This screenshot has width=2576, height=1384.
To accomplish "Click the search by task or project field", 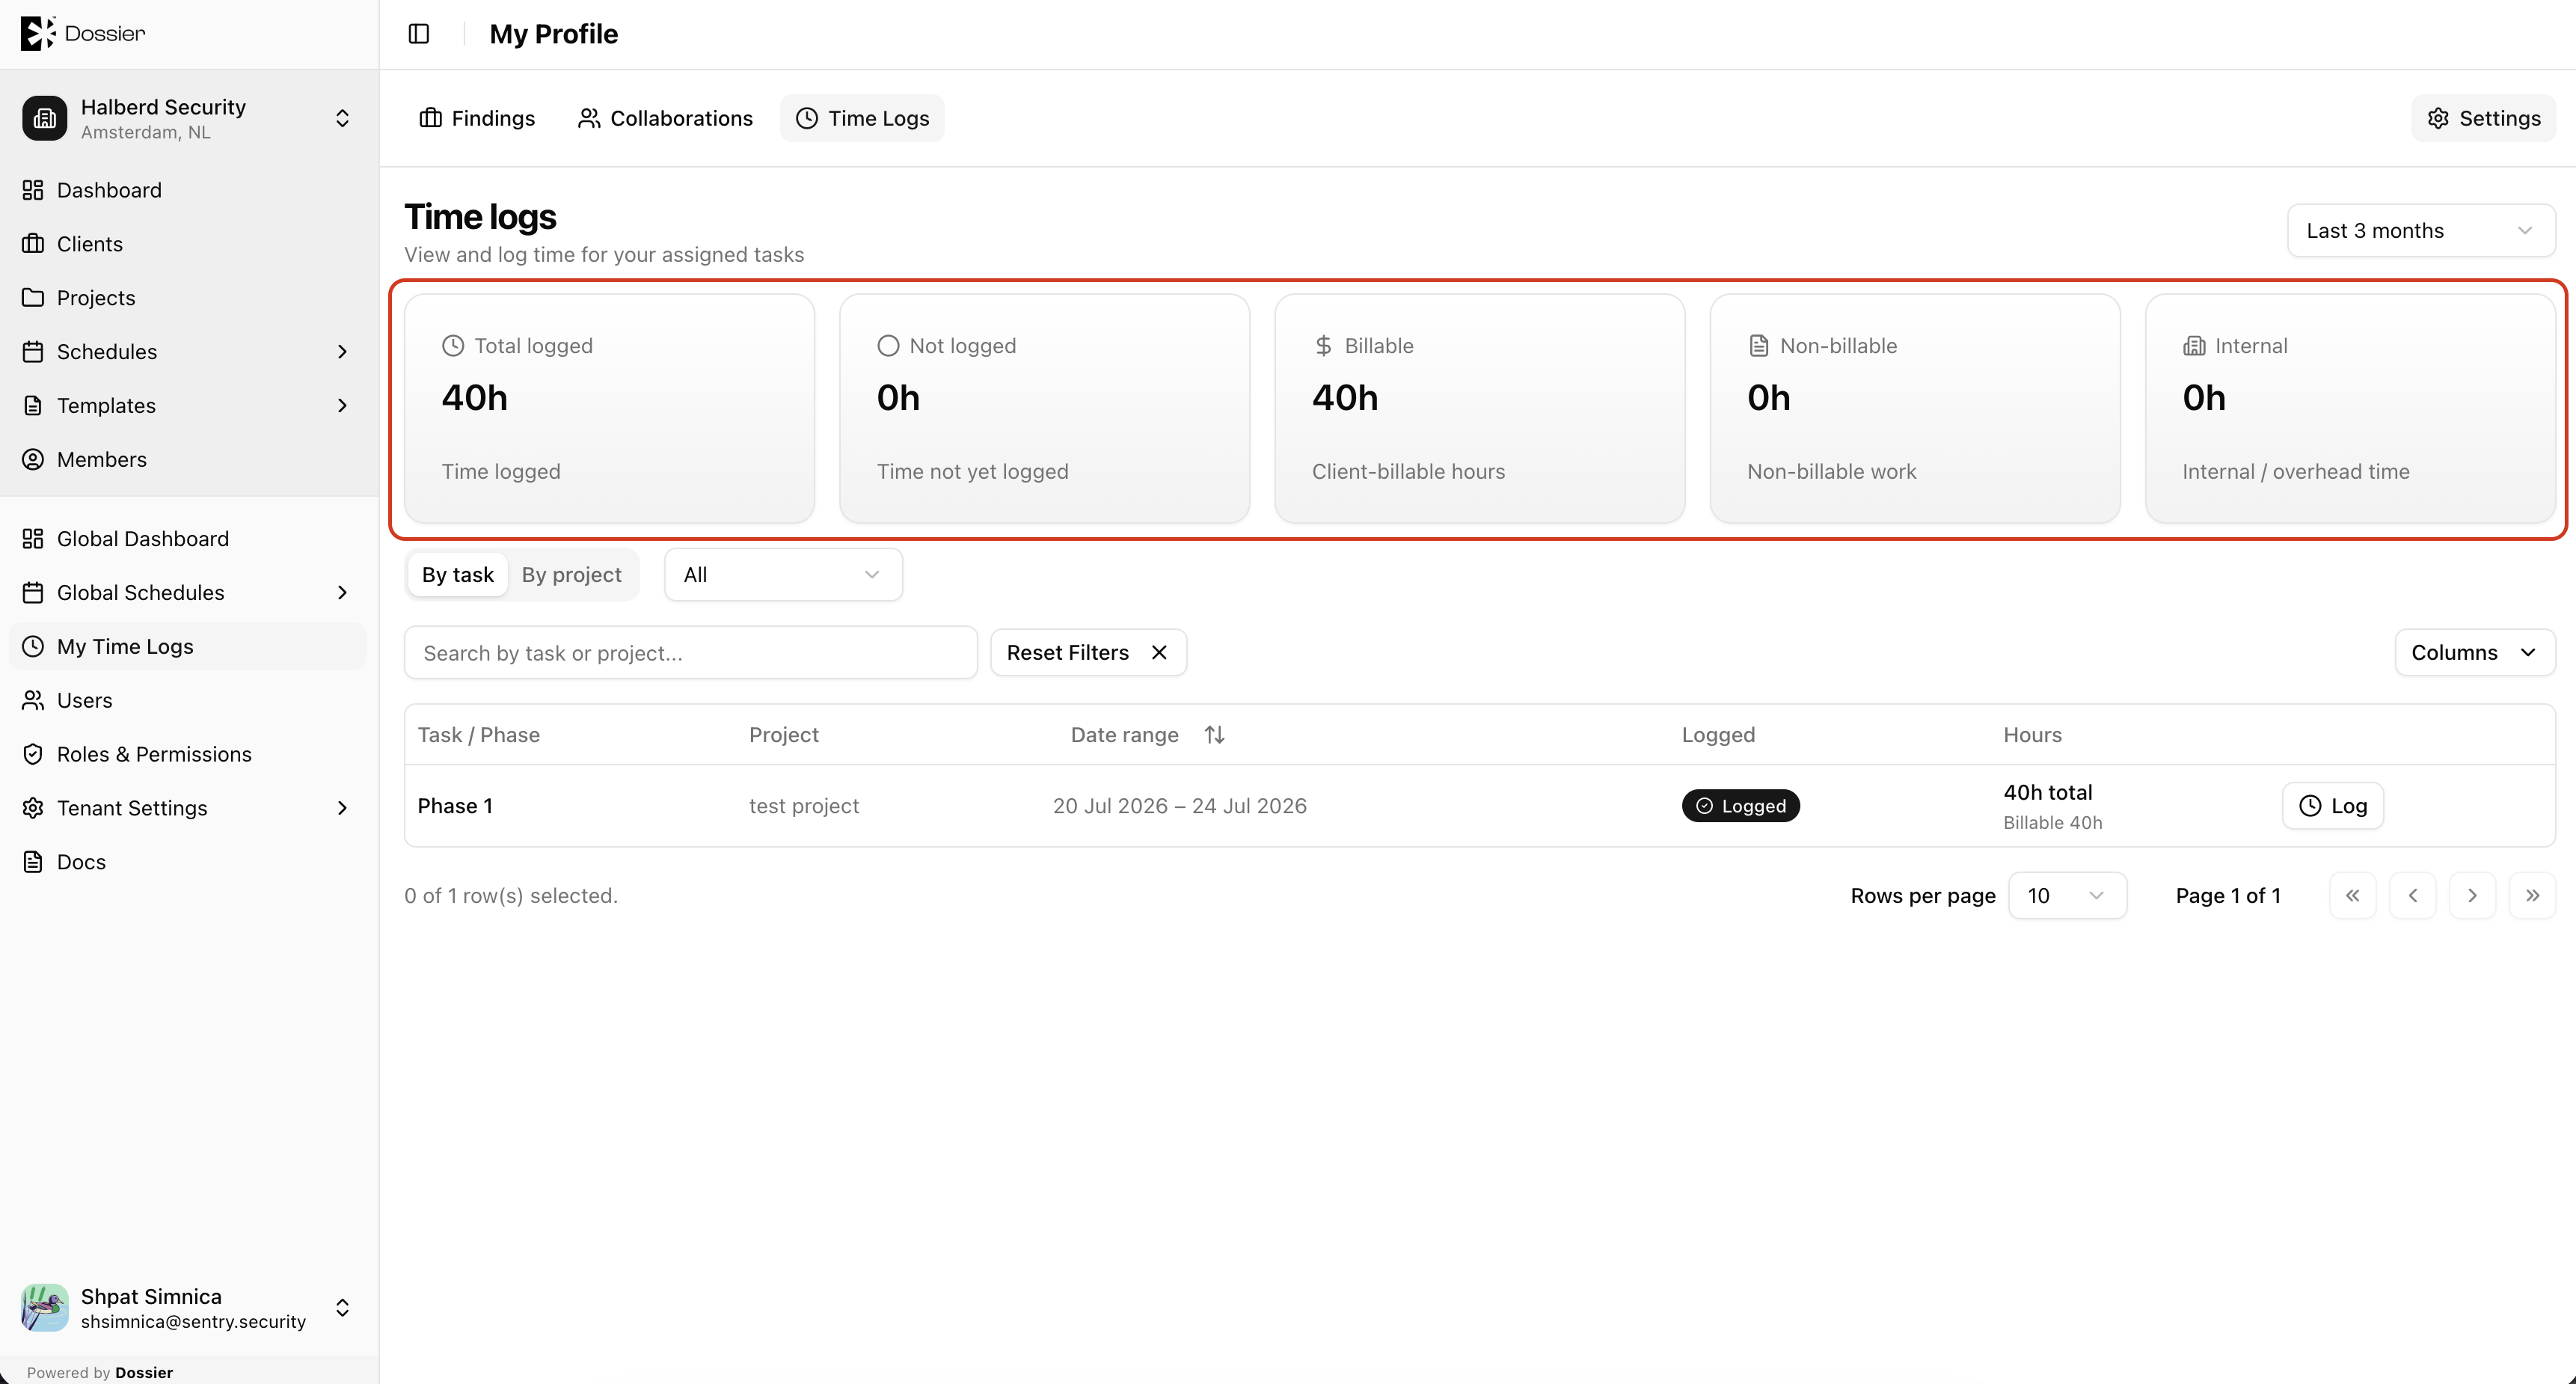I will [x=691, y=653].
